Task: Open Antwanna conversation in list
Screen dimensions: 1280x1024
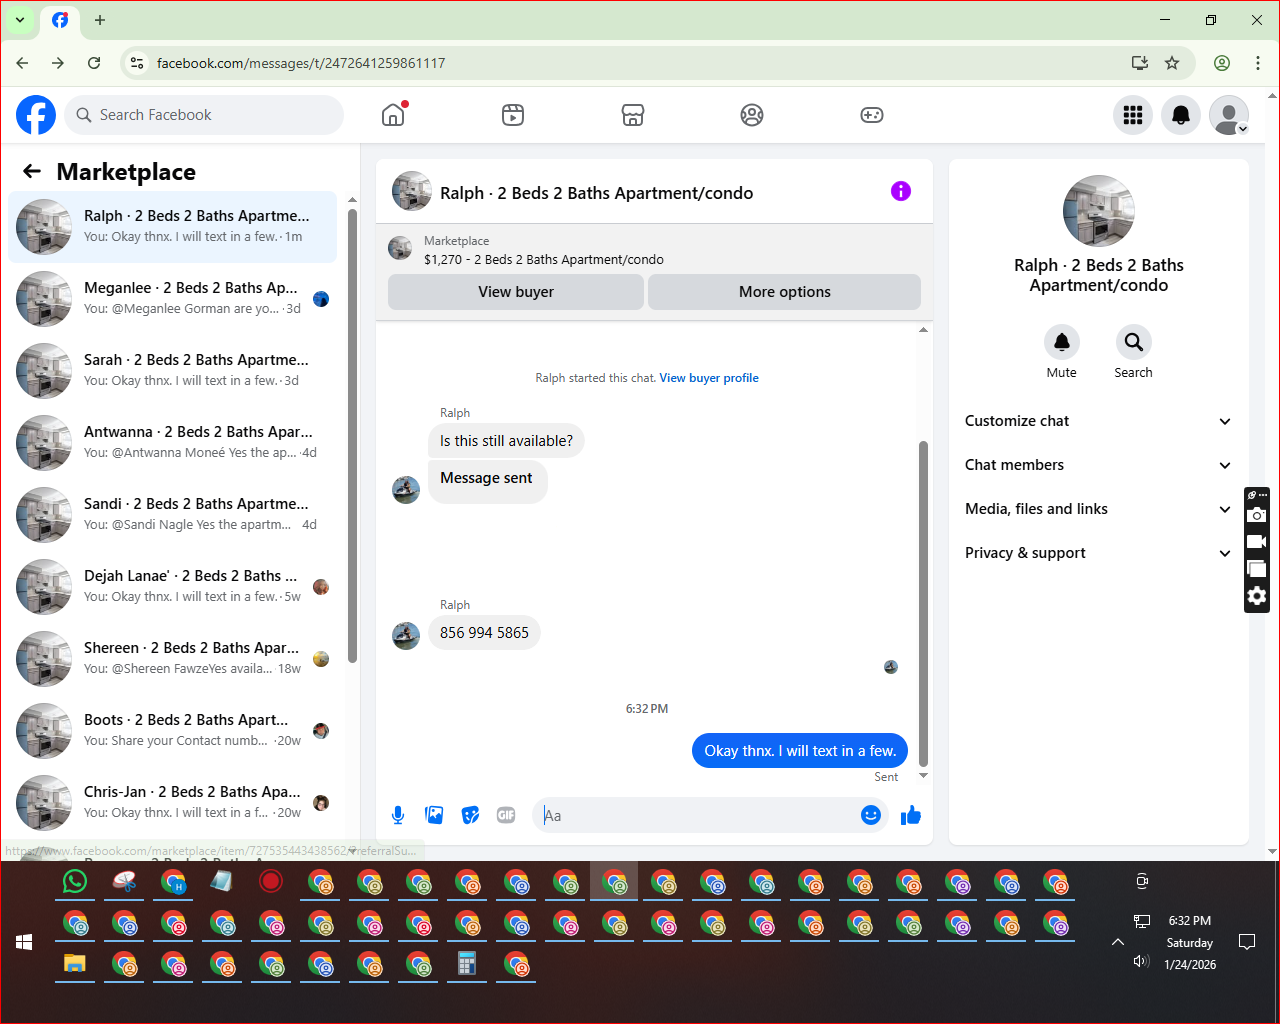Action: point(172,443)
